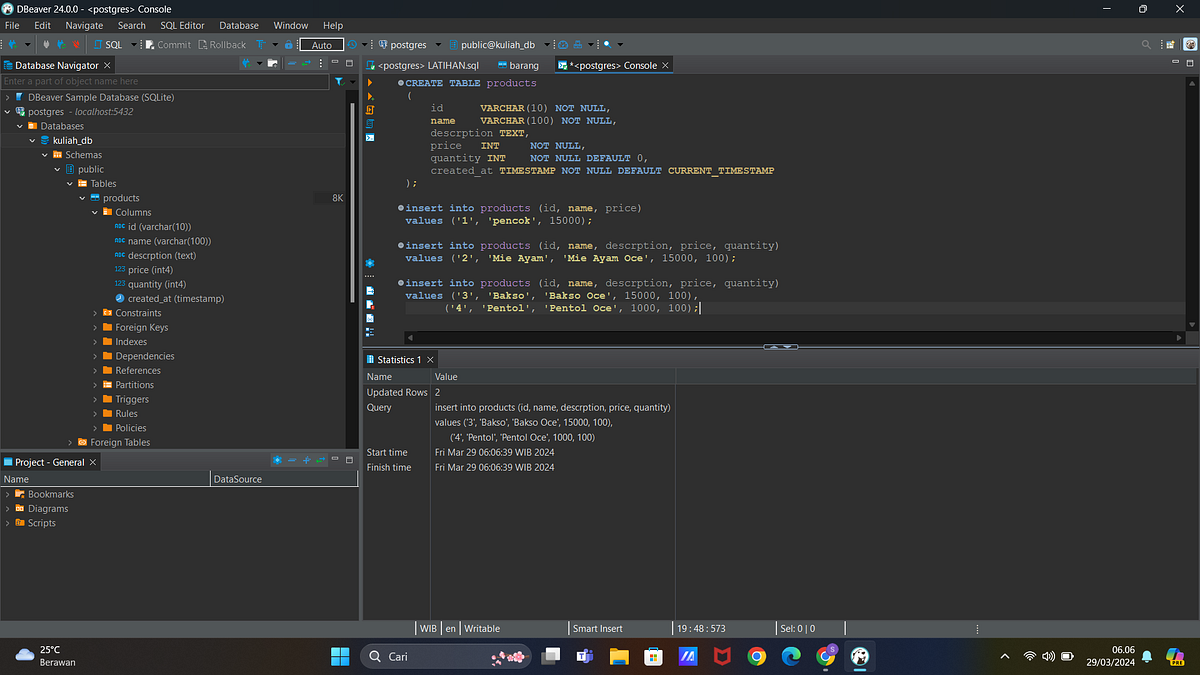Launch Google Chrome from the taskbar
The height and width of the screenshot is (675, 1200).
[757, 656]
